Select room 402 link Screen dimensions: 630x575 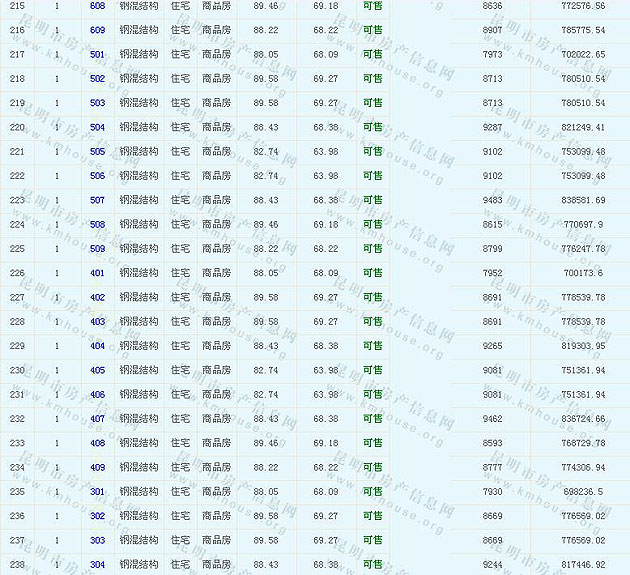point(97,297)
